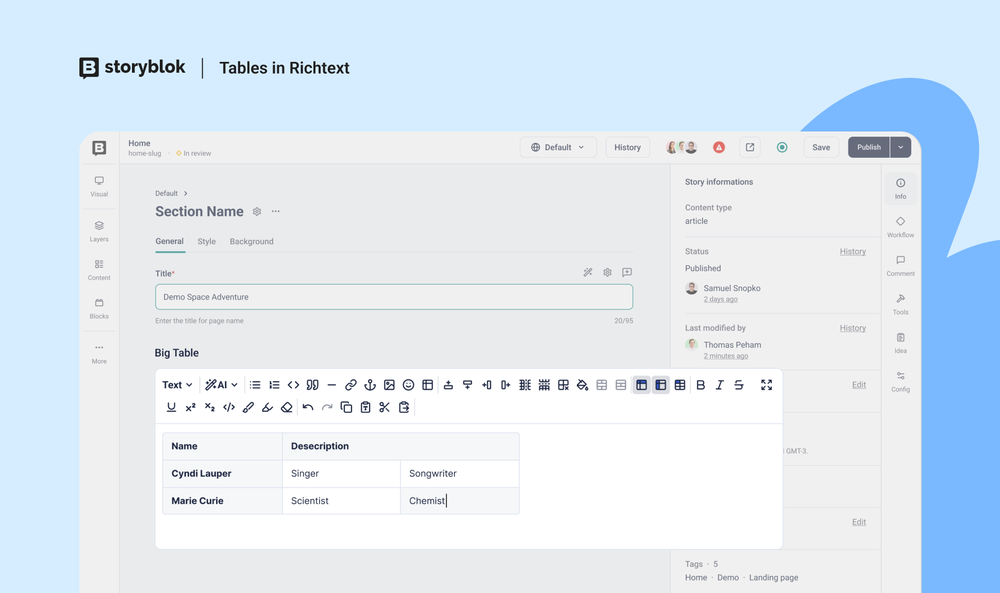Click the Save button

[820, 146]
